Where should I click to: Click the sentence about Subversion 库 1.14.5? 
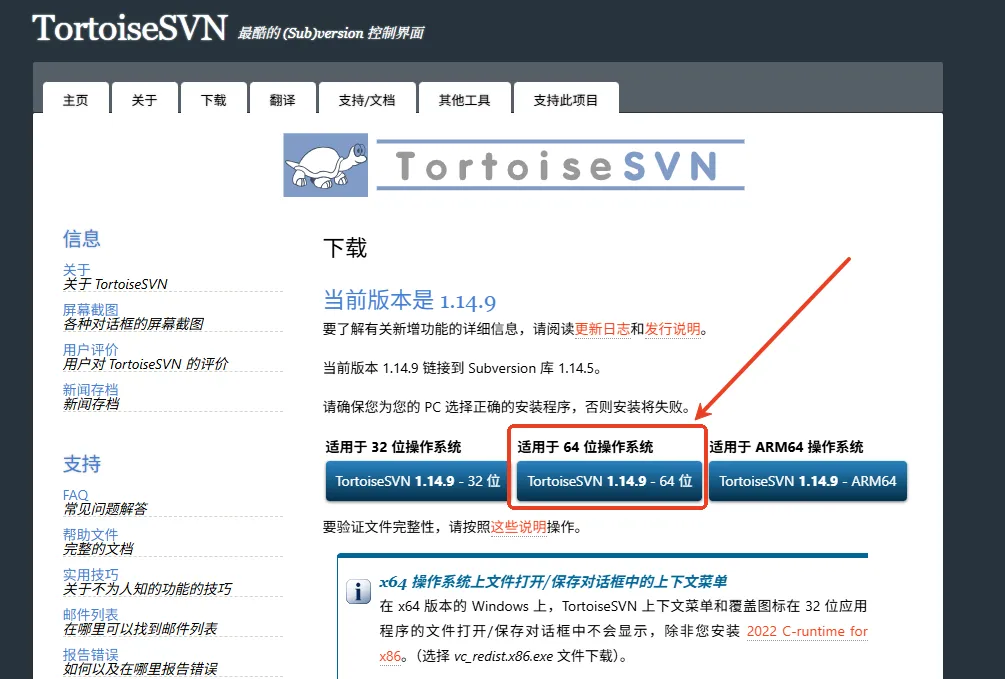point(462,368)
